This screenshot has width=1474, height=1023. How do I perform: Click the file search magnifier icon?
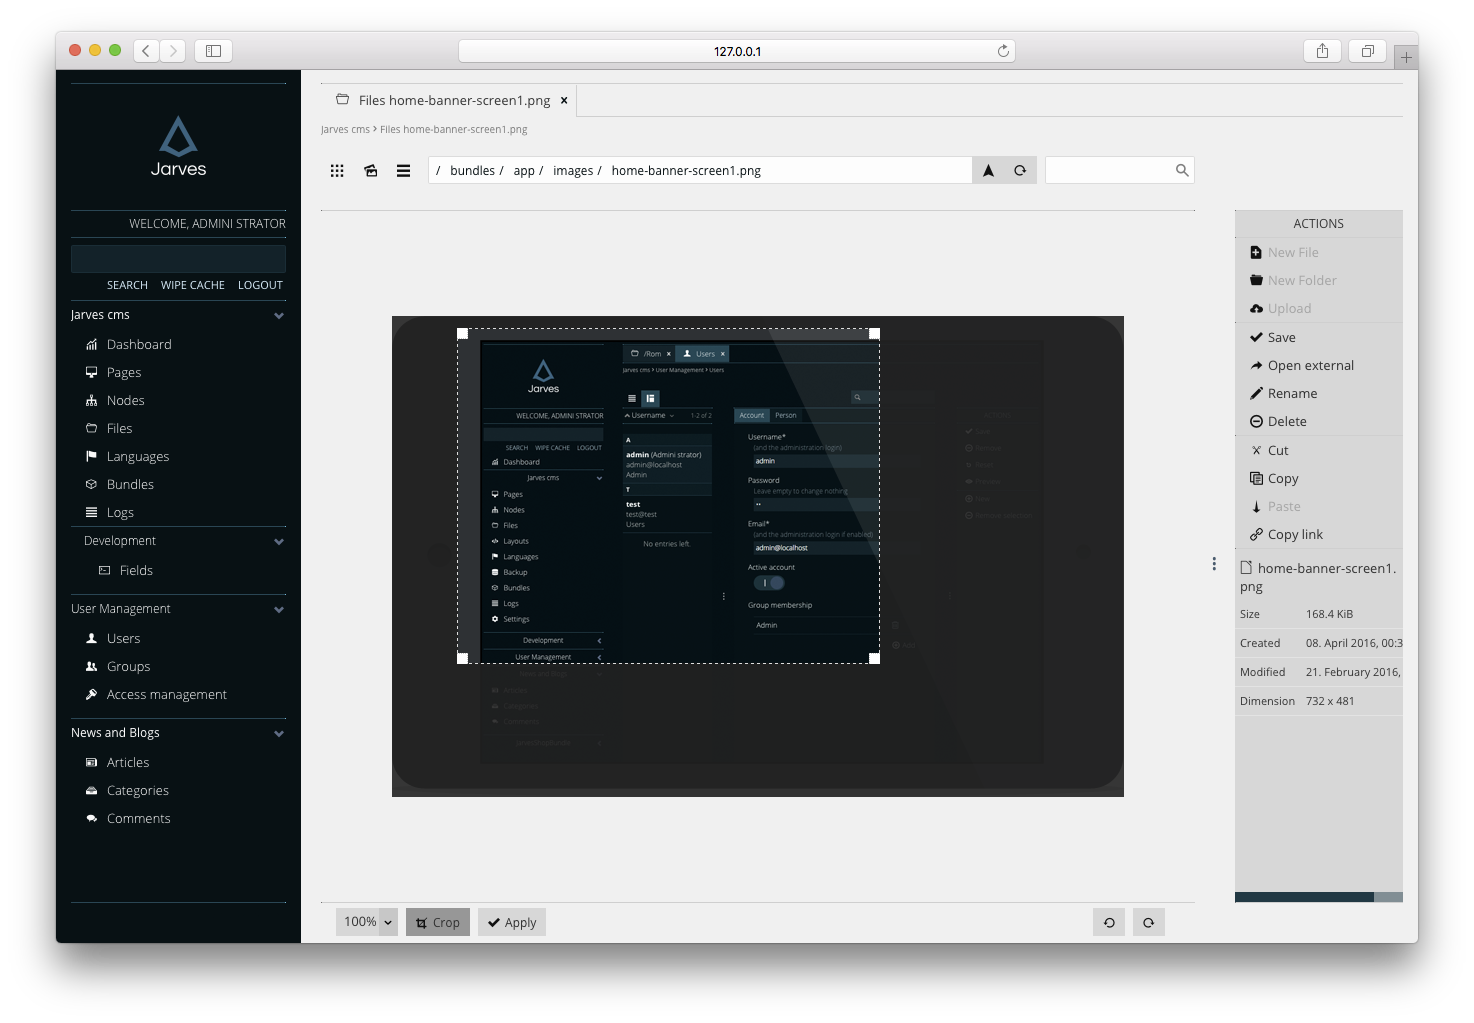click(x=1182, y=171)
